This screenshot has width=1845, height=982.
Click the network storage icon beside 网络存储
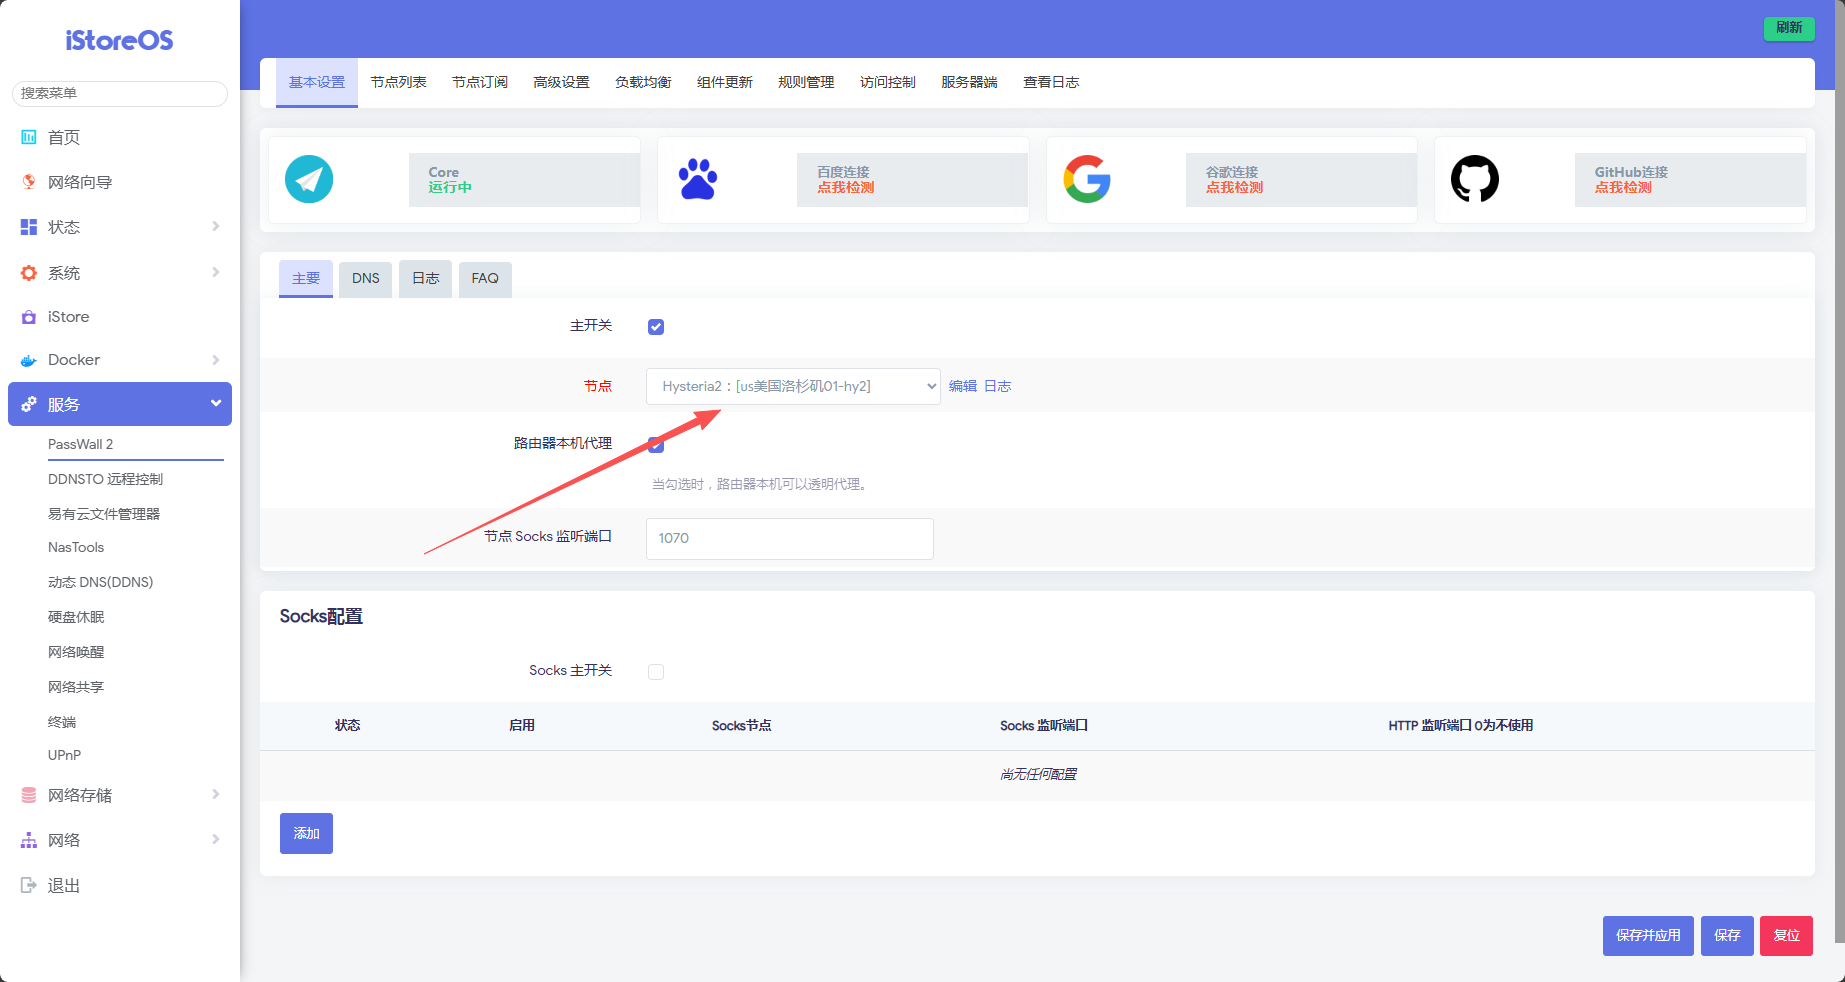[x=29, y=795]
